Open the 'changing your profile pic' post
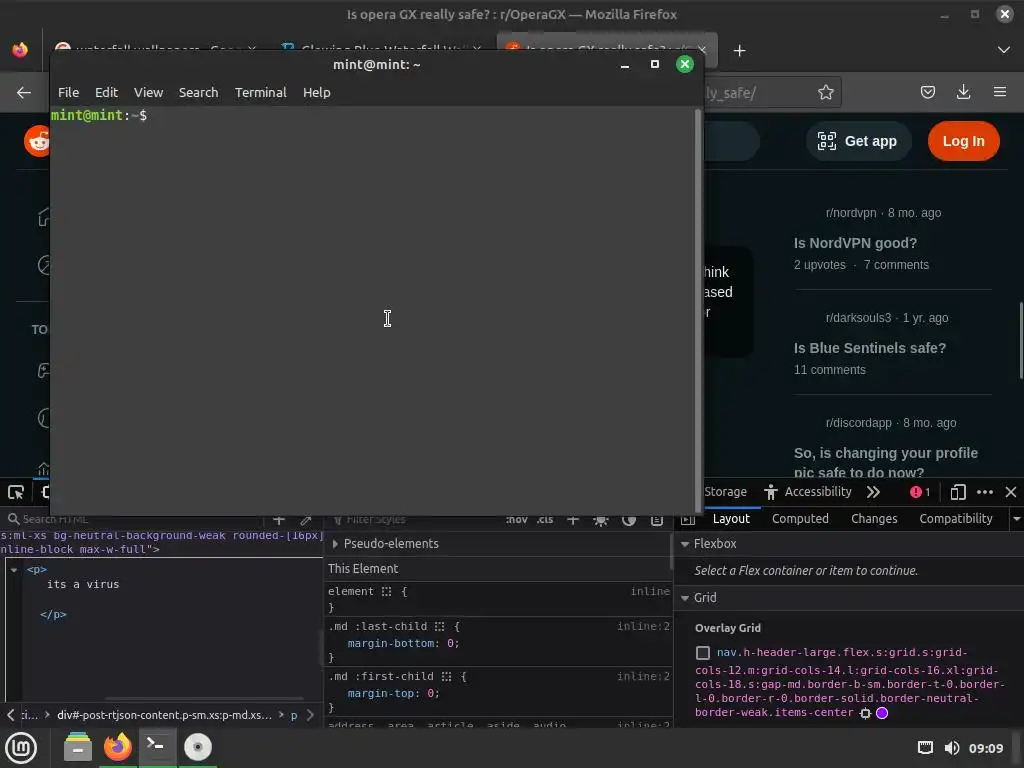The height and width of the screenshot is (768, 1024). point(886,462)
